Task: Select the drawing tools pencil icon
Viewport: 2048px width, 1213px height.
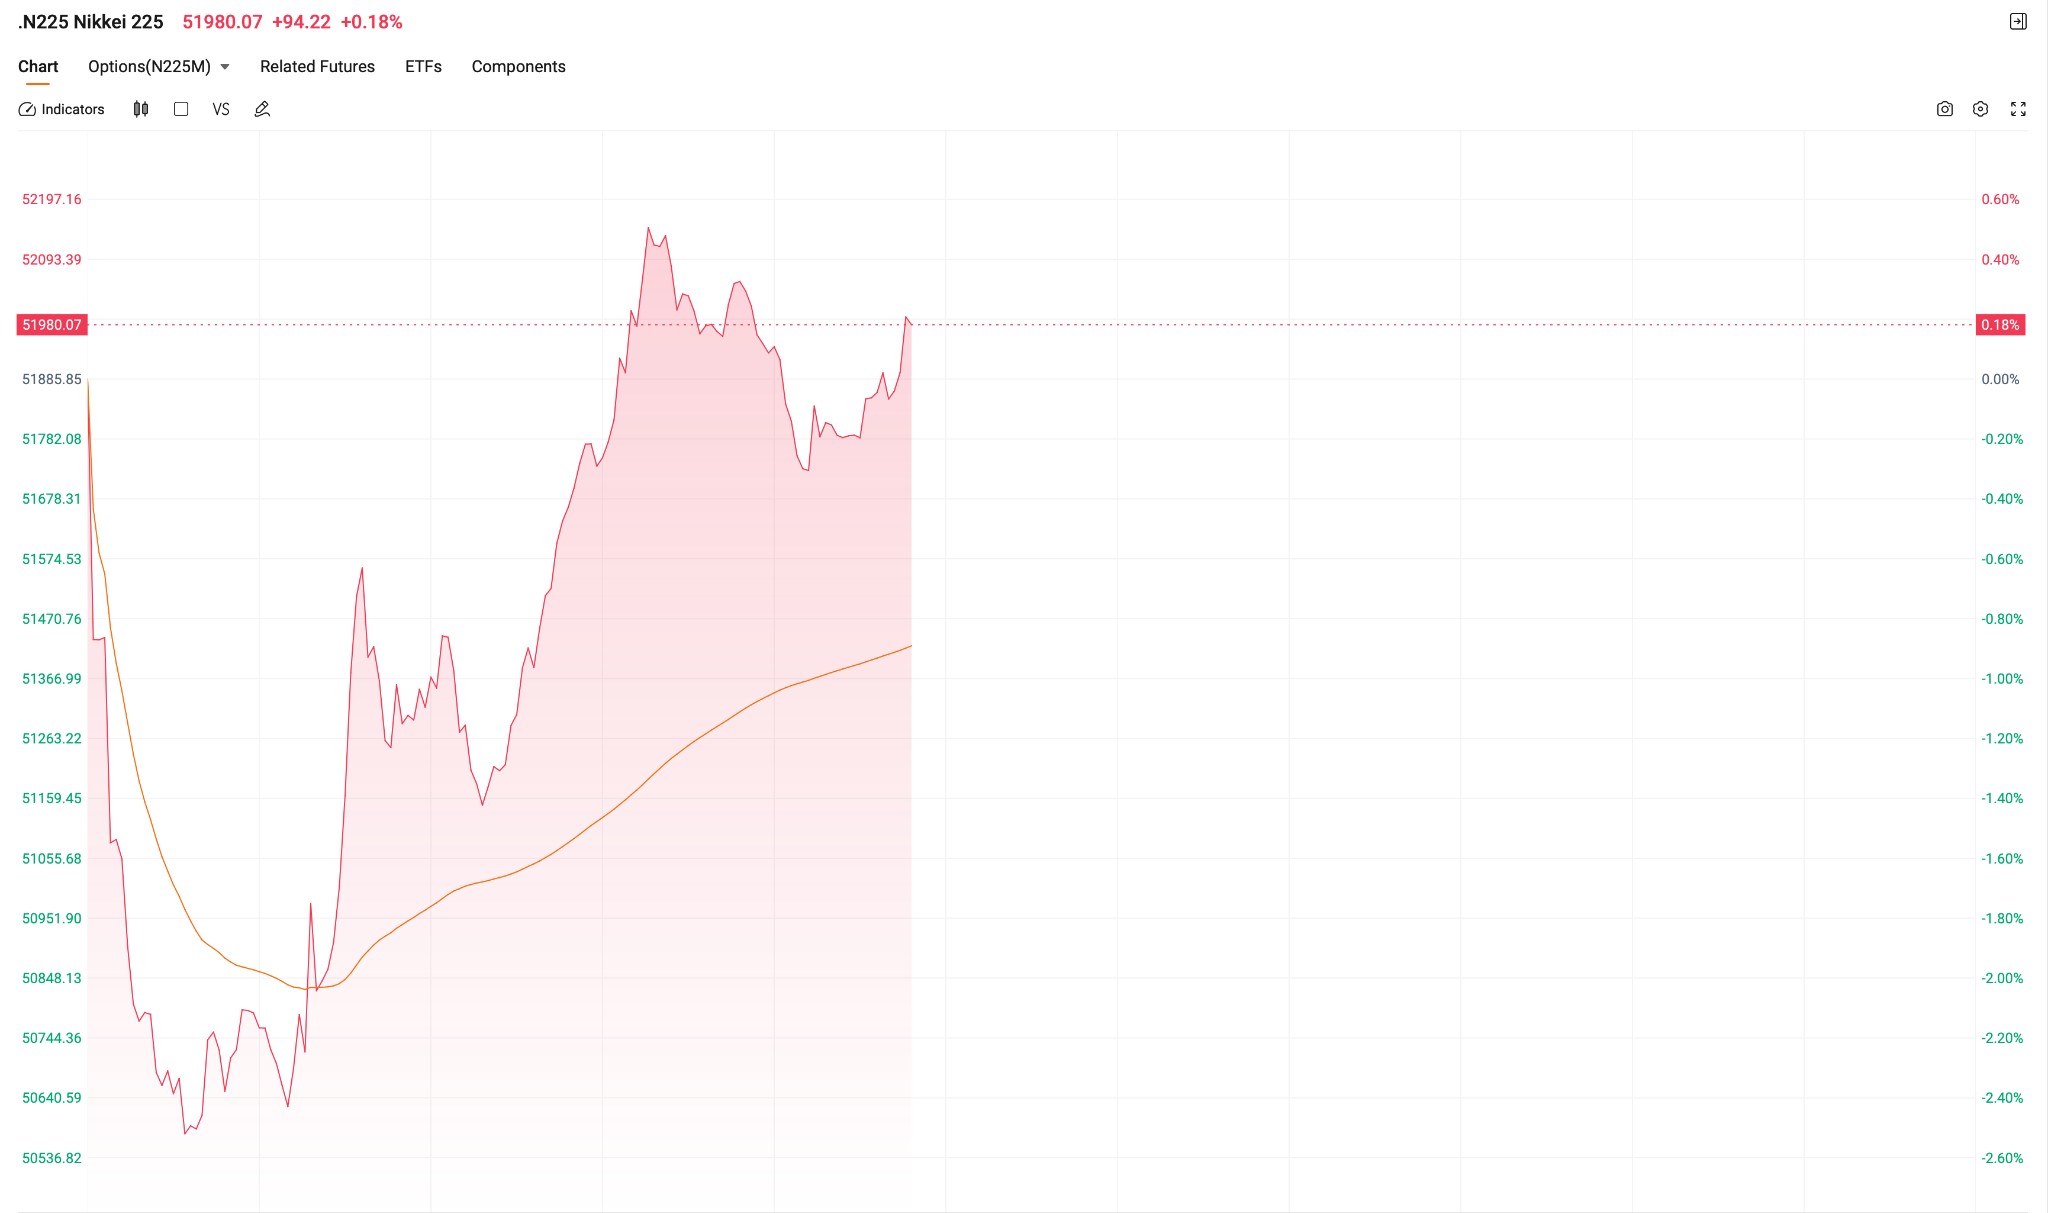Action: coord(261,109)
